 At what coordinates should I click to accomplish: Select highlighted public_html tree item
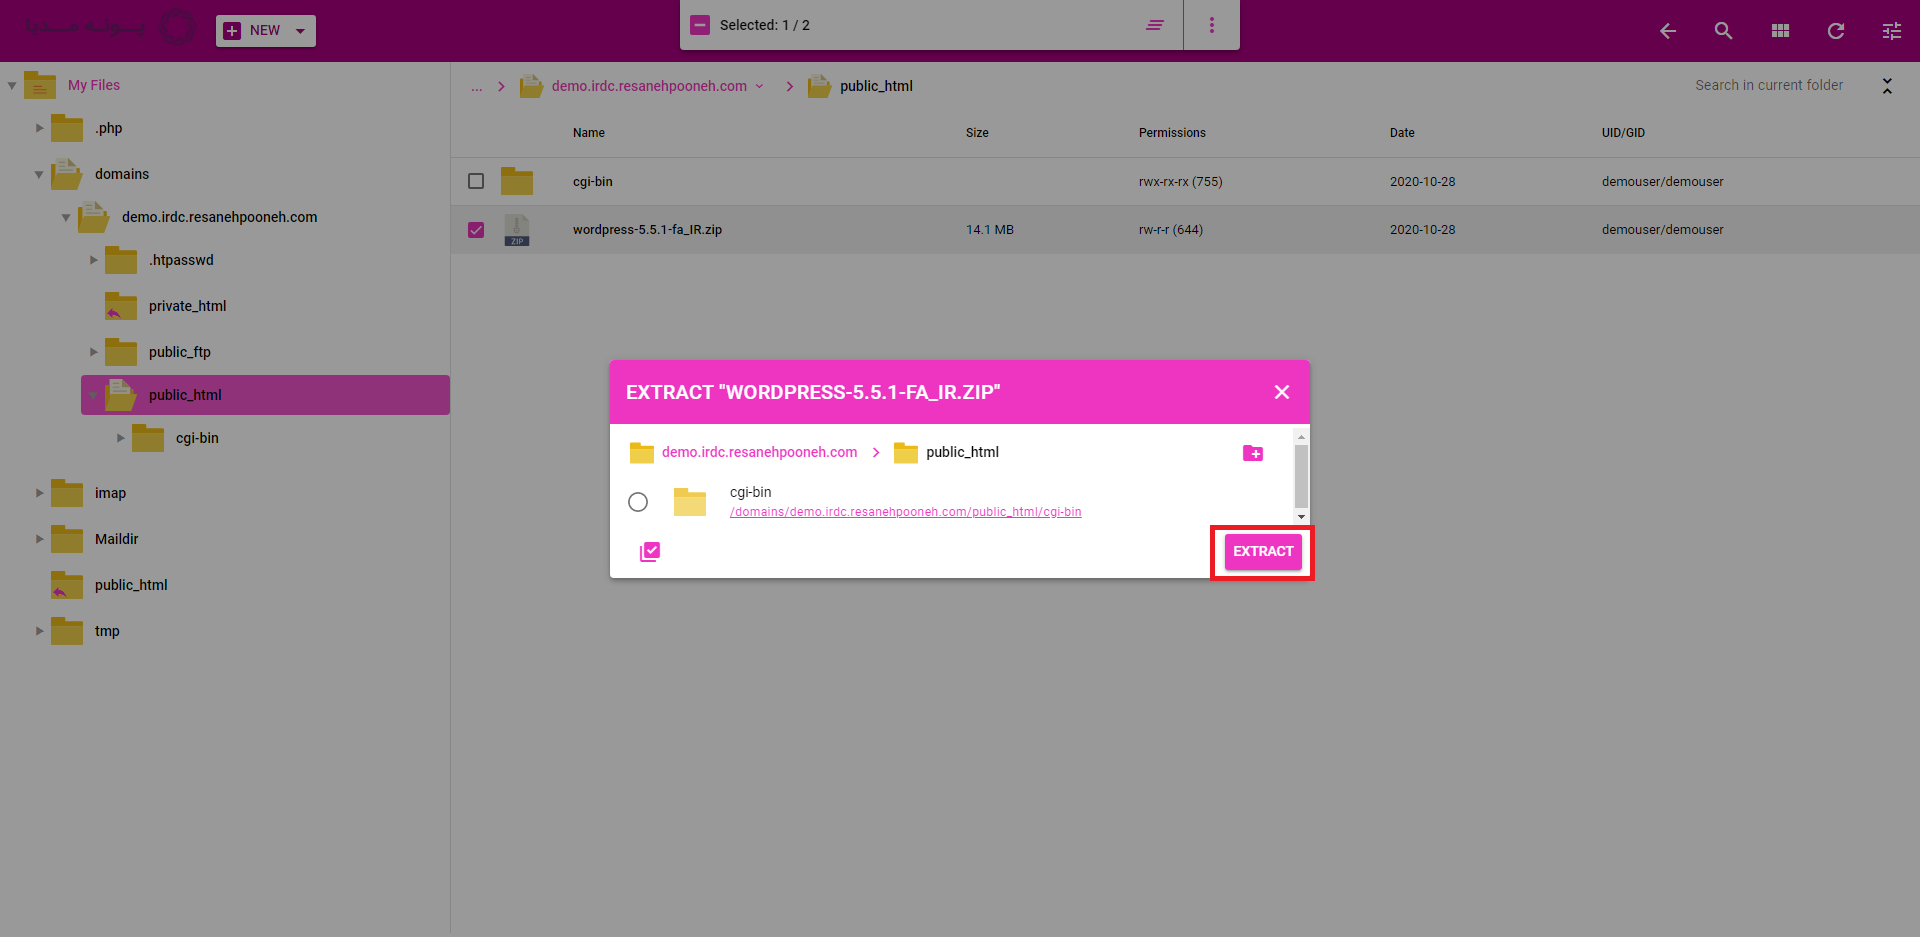(265, 395)
